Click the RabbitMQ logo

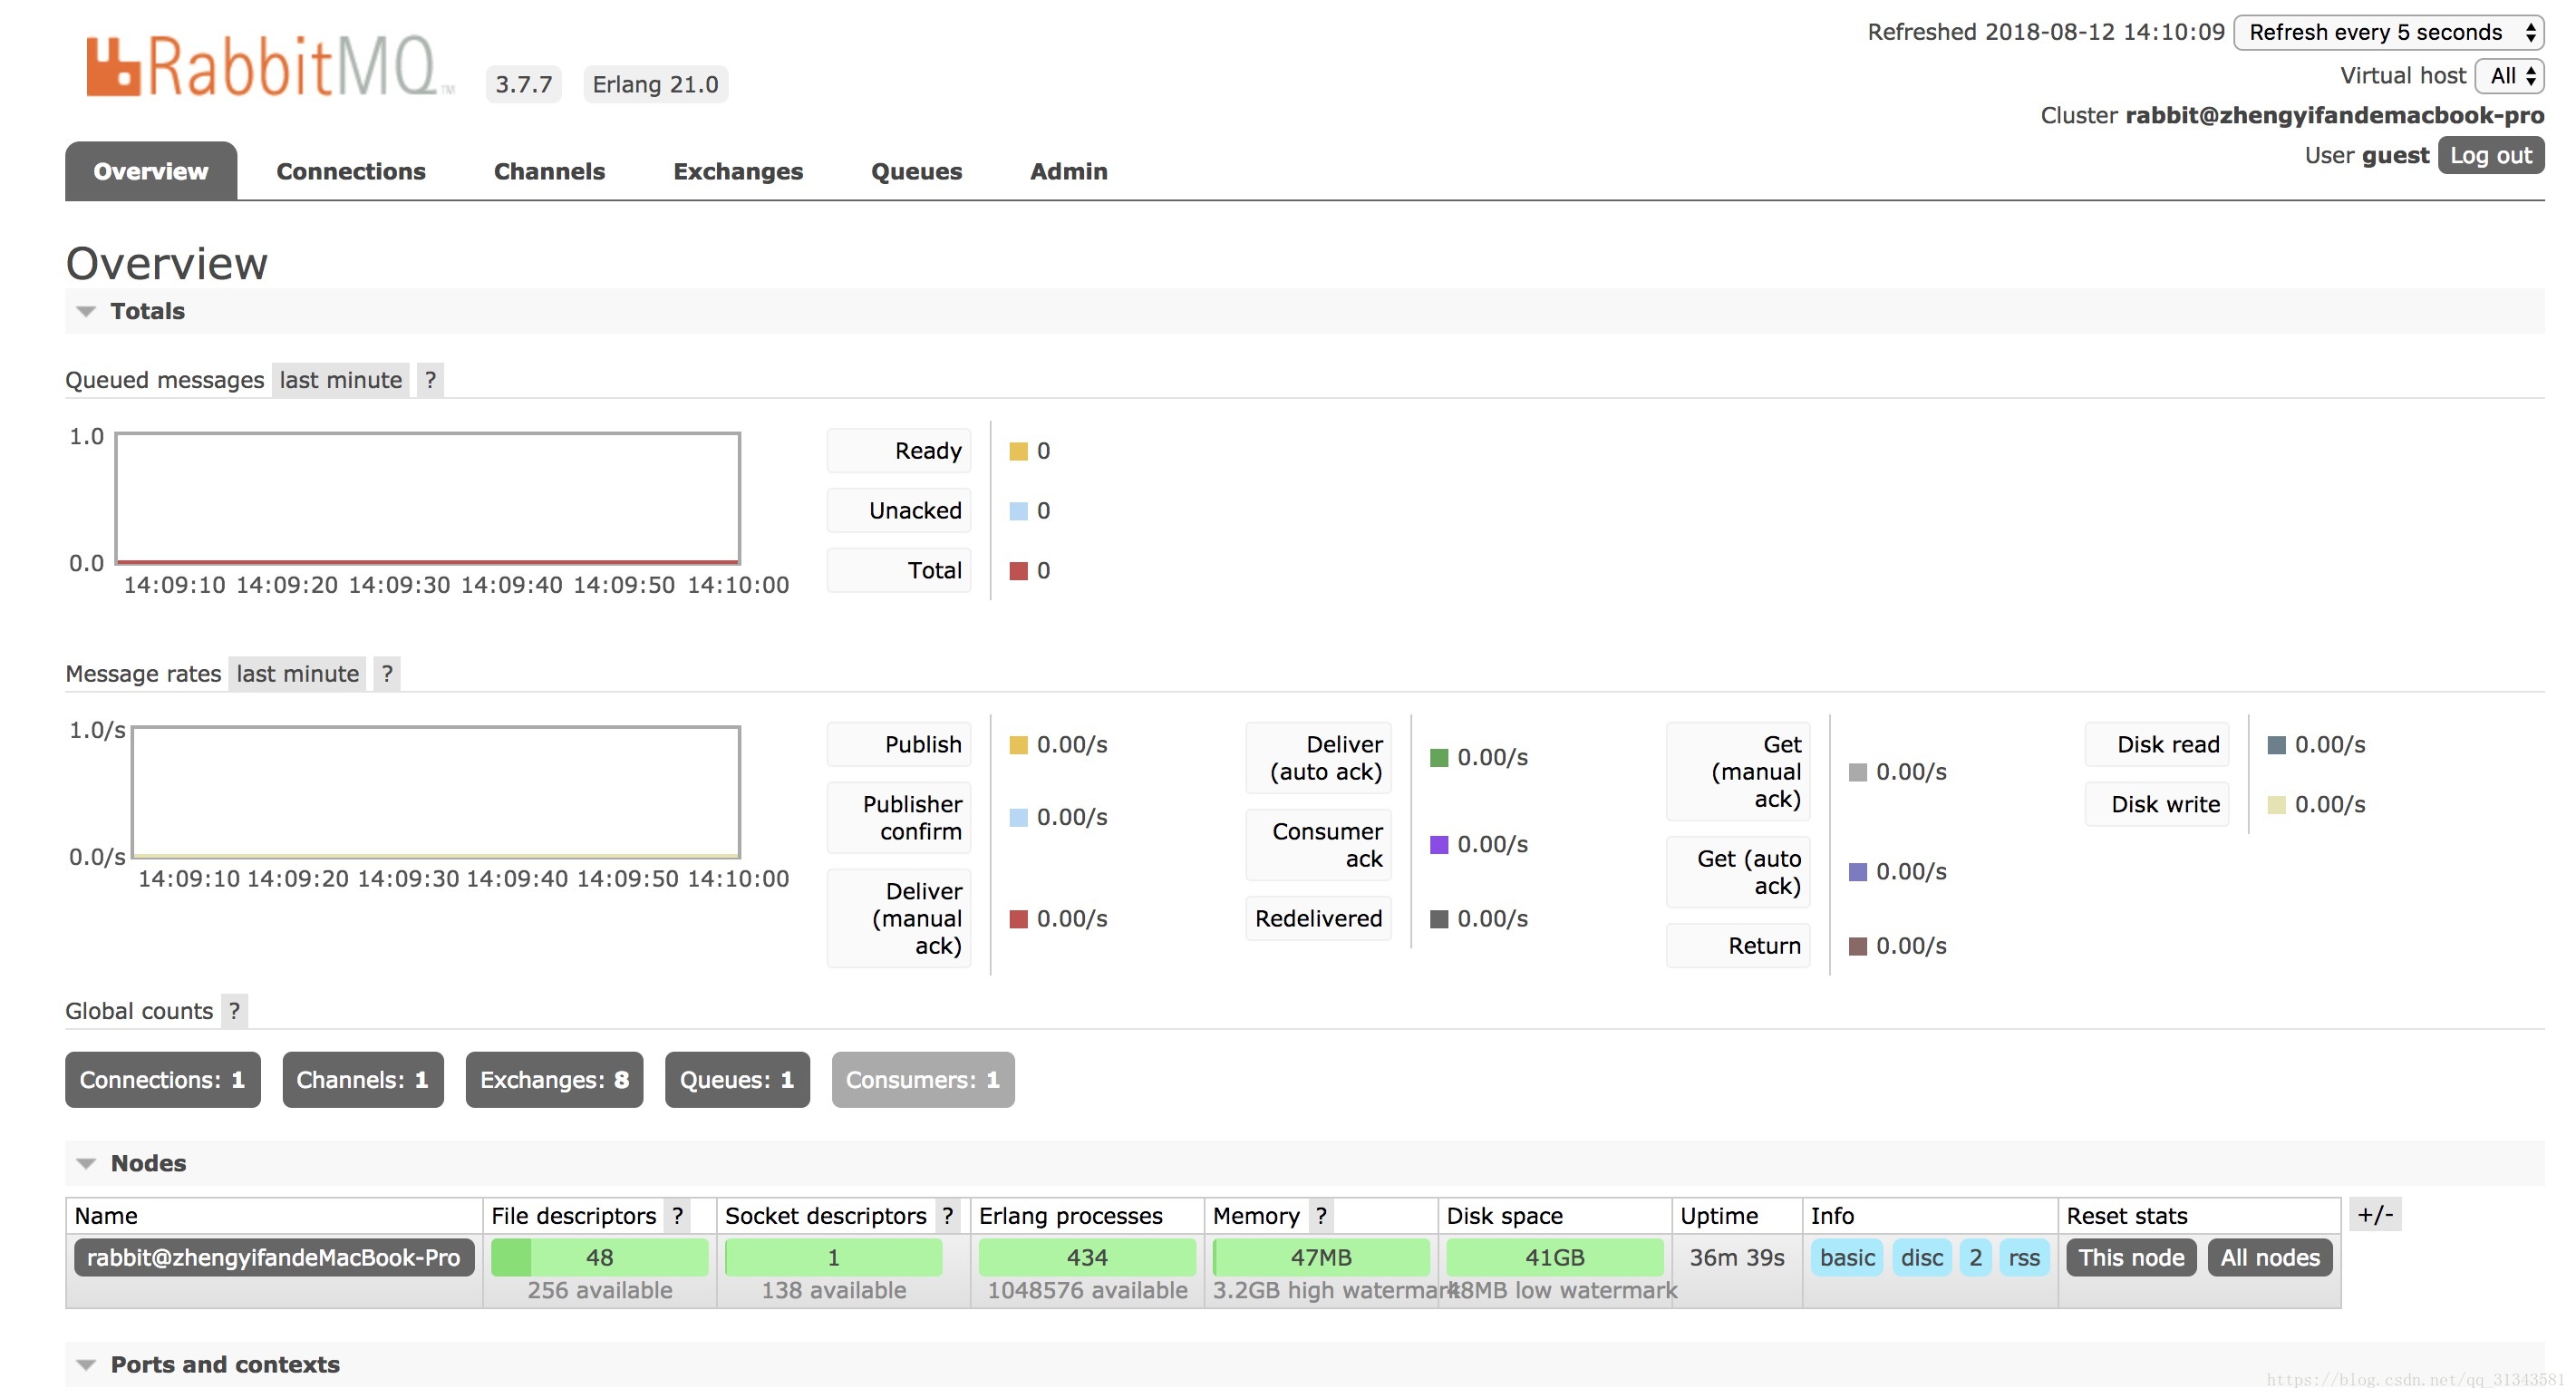[262, 67]
